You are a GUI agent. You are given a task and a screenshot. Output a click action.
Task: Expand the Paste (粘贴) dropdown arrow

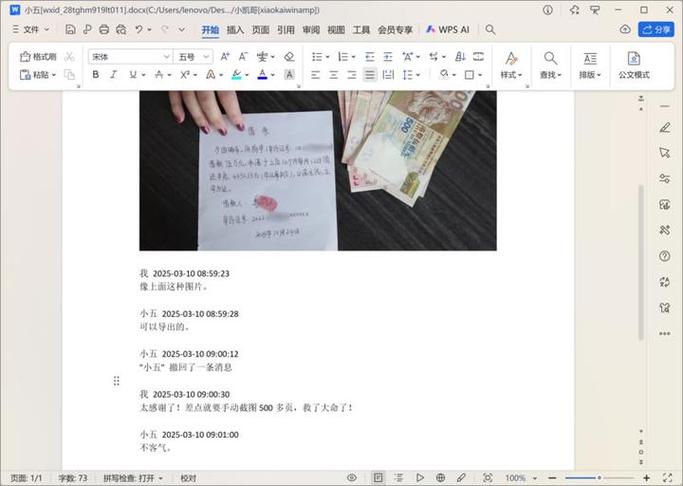click(54, 75)
